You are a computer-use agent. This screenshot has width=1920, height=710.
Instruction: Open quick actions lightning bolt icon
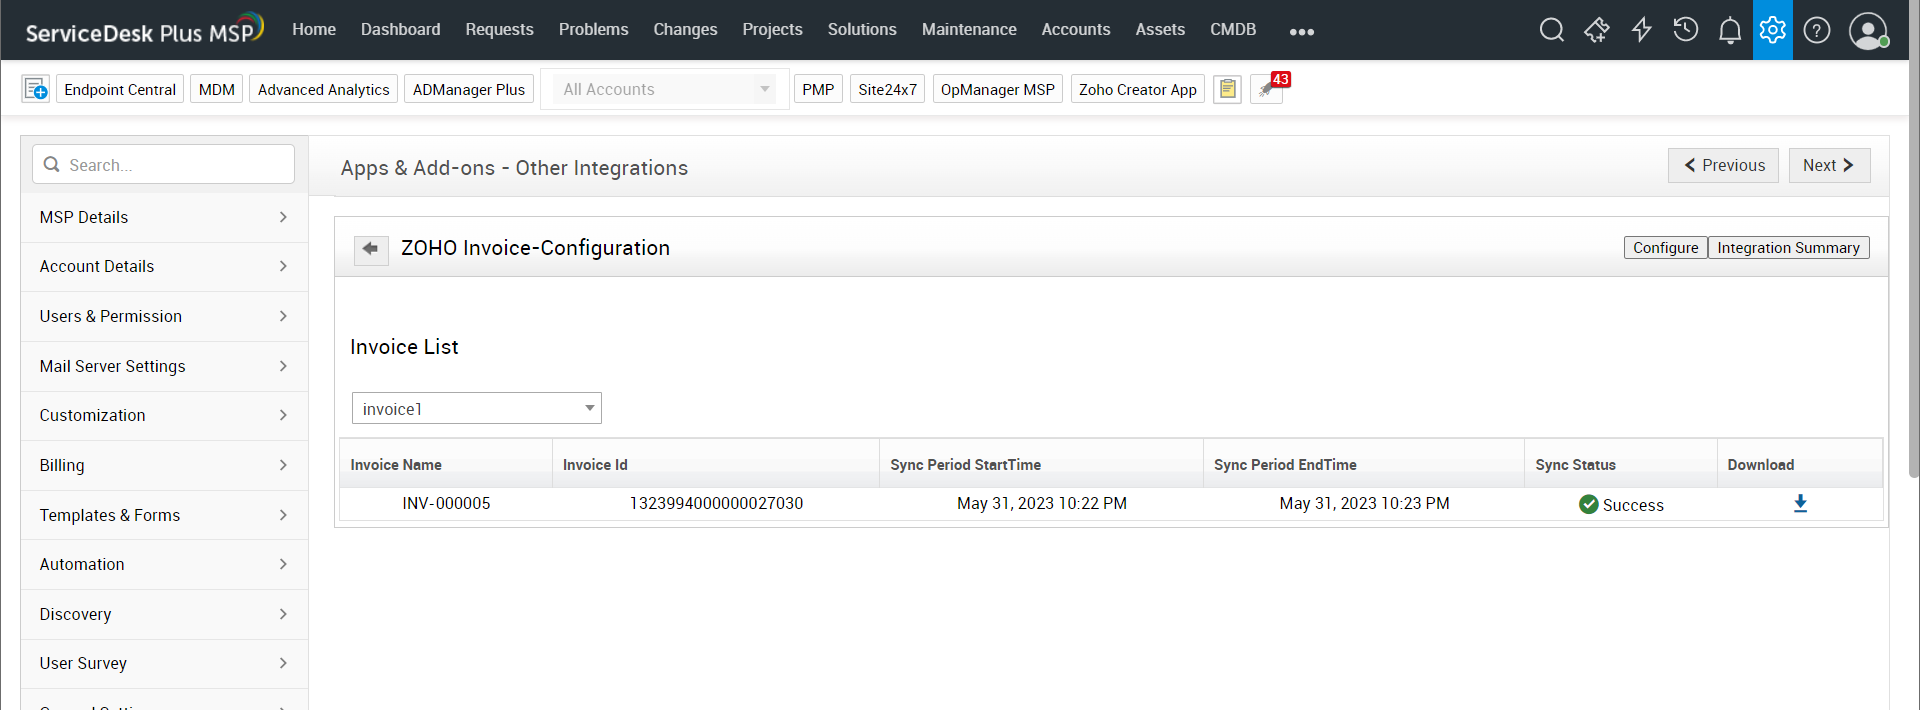click(1641, 30)
